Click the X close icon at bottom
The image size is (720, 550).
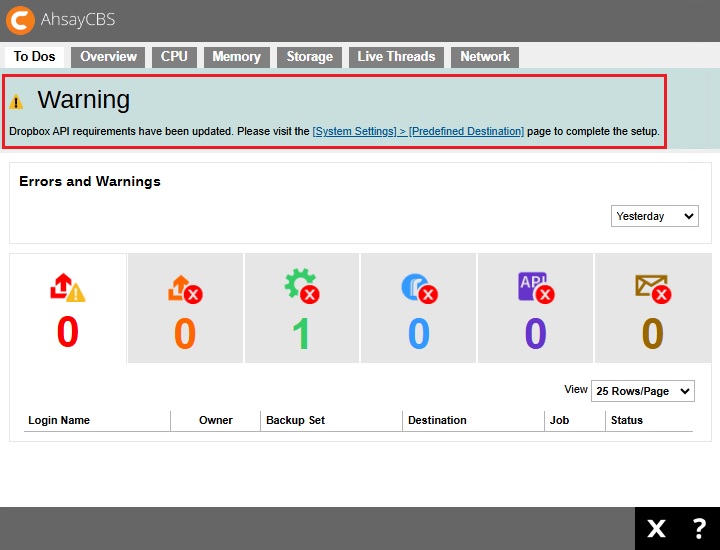pos(656,529)
